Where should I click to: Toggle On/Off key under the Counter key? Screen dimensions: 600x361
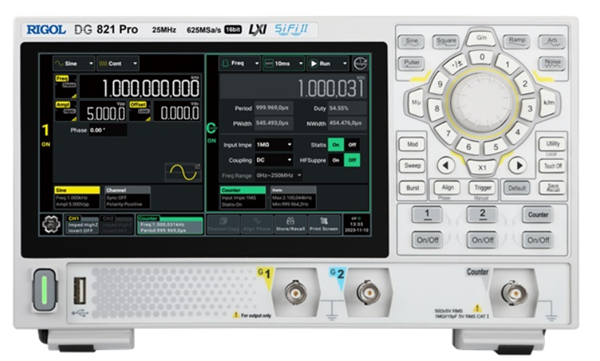click(x=538, y=240)
